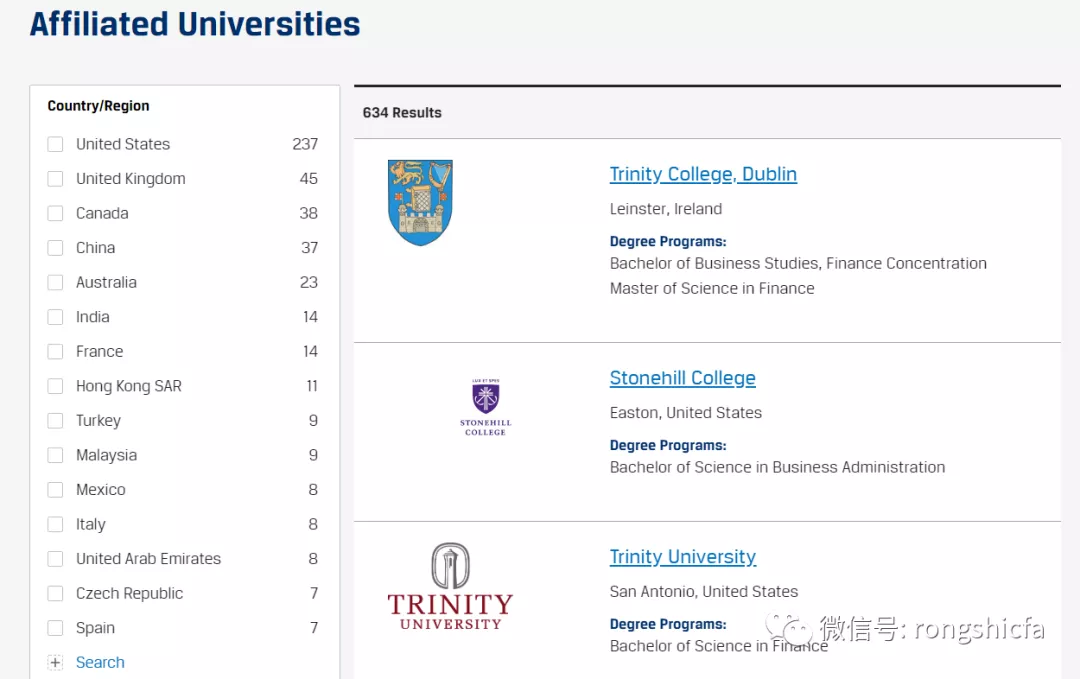Screen dimensions: 1080x679
Task: Click Easton, United States location text
Action: (686, 412)
